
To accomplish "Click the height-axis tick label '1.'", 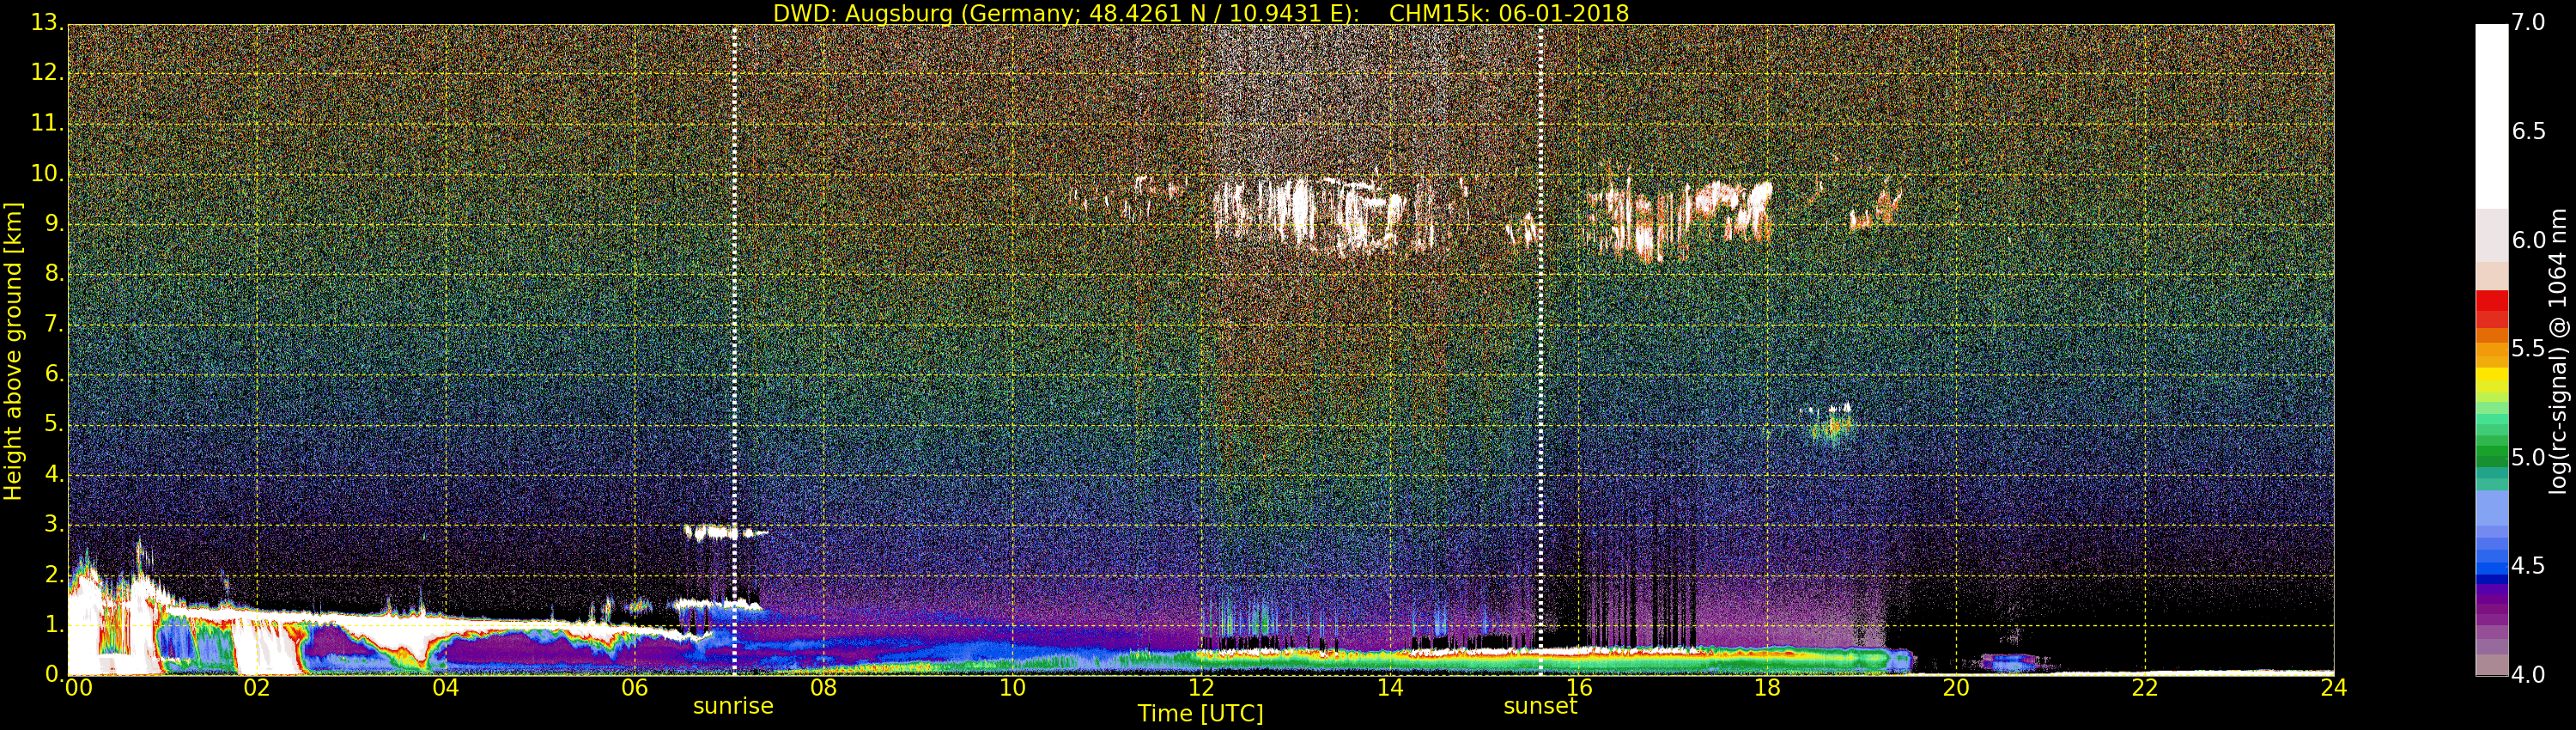I will (54, 624).
